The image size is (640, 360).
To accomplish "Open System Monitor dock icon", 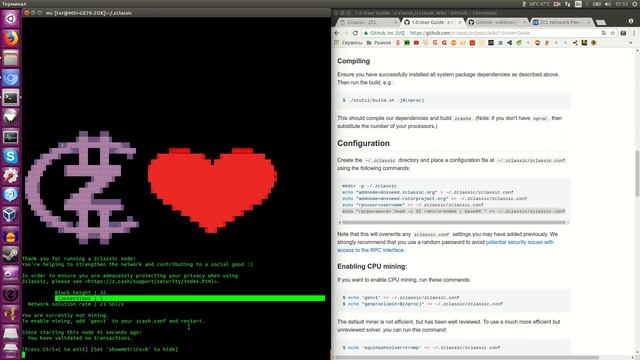I will pyautogui.click(x=11, y=137).
